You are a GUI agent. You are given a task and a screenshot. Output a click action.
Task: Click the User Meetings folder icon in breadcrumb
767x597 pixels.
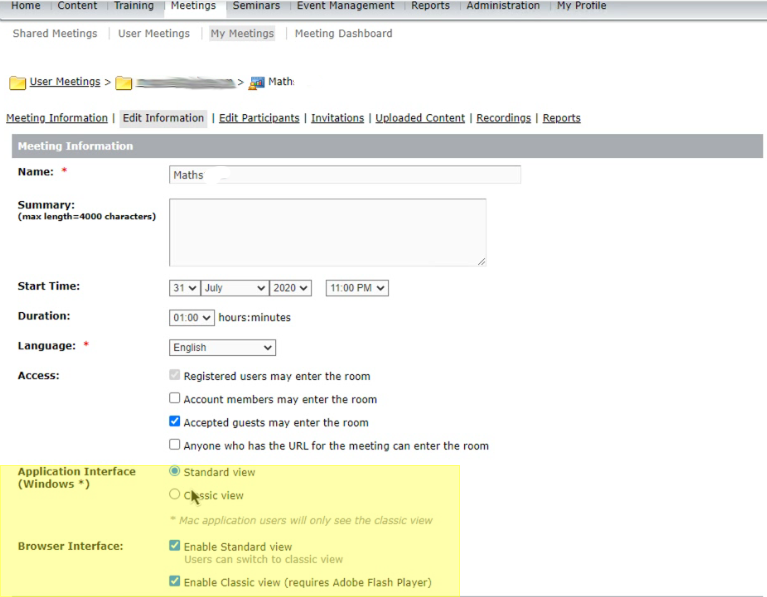pos(17,83)
